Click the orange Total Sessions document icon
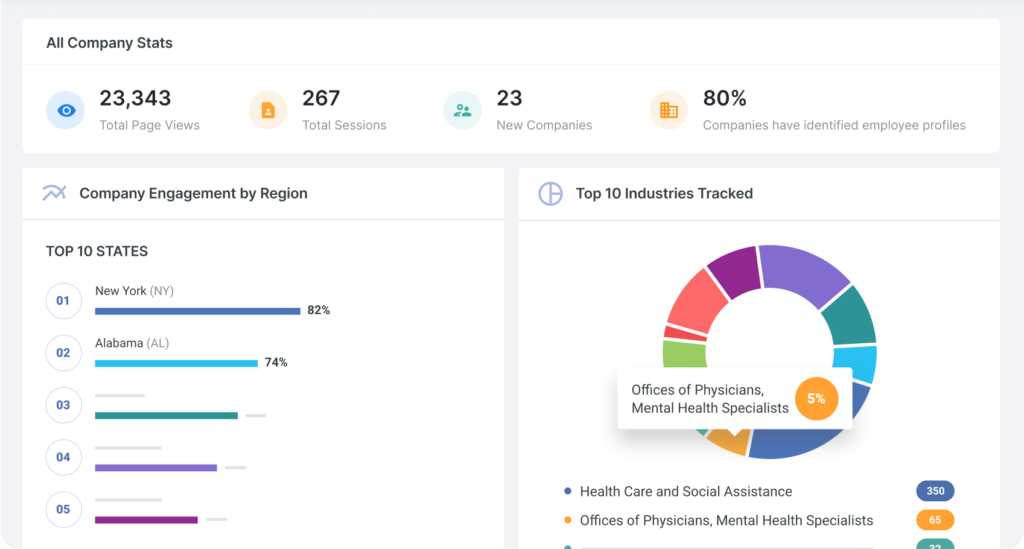Viewport: 1024px width, 549px height. click(268, 110)
